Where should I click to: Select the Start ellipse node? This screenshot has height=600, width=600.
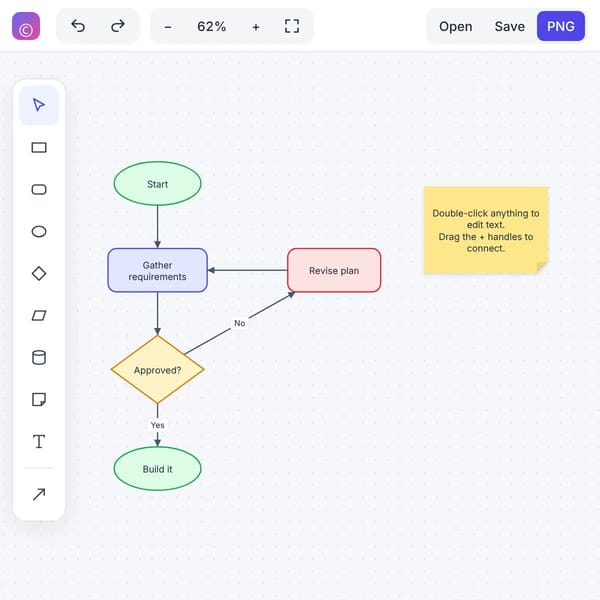point(157,184)
